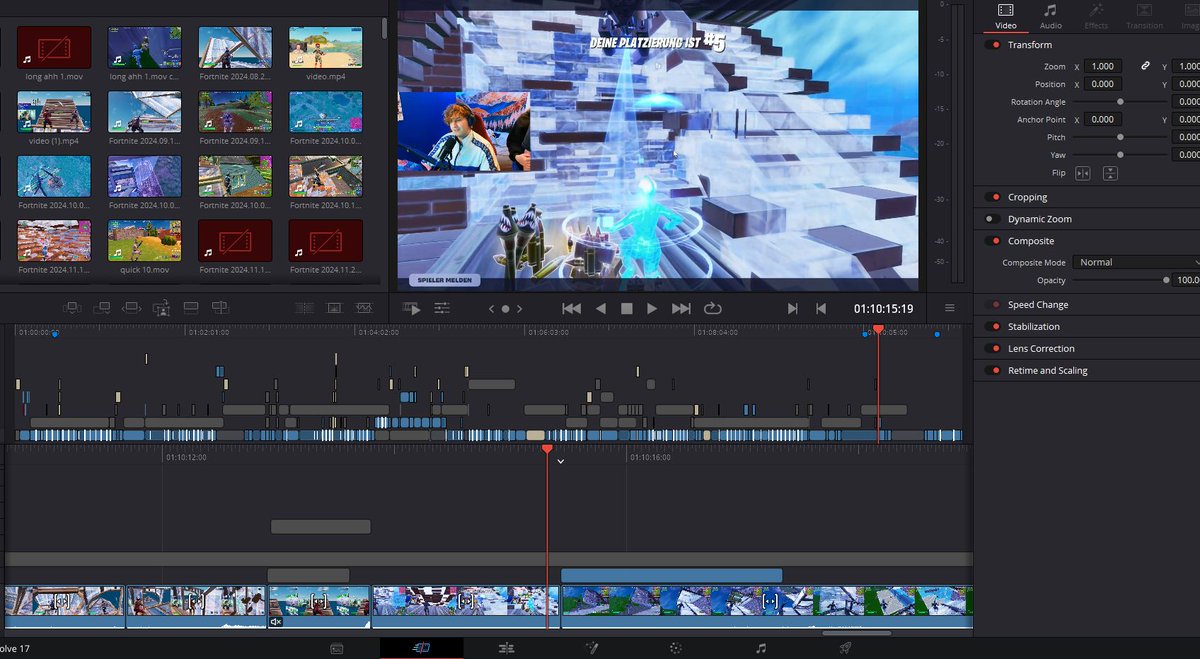The width and height of the screenshot is (1200, 659).
Task: Expand the Speed Change section
Action: (x=1038, y=305)
